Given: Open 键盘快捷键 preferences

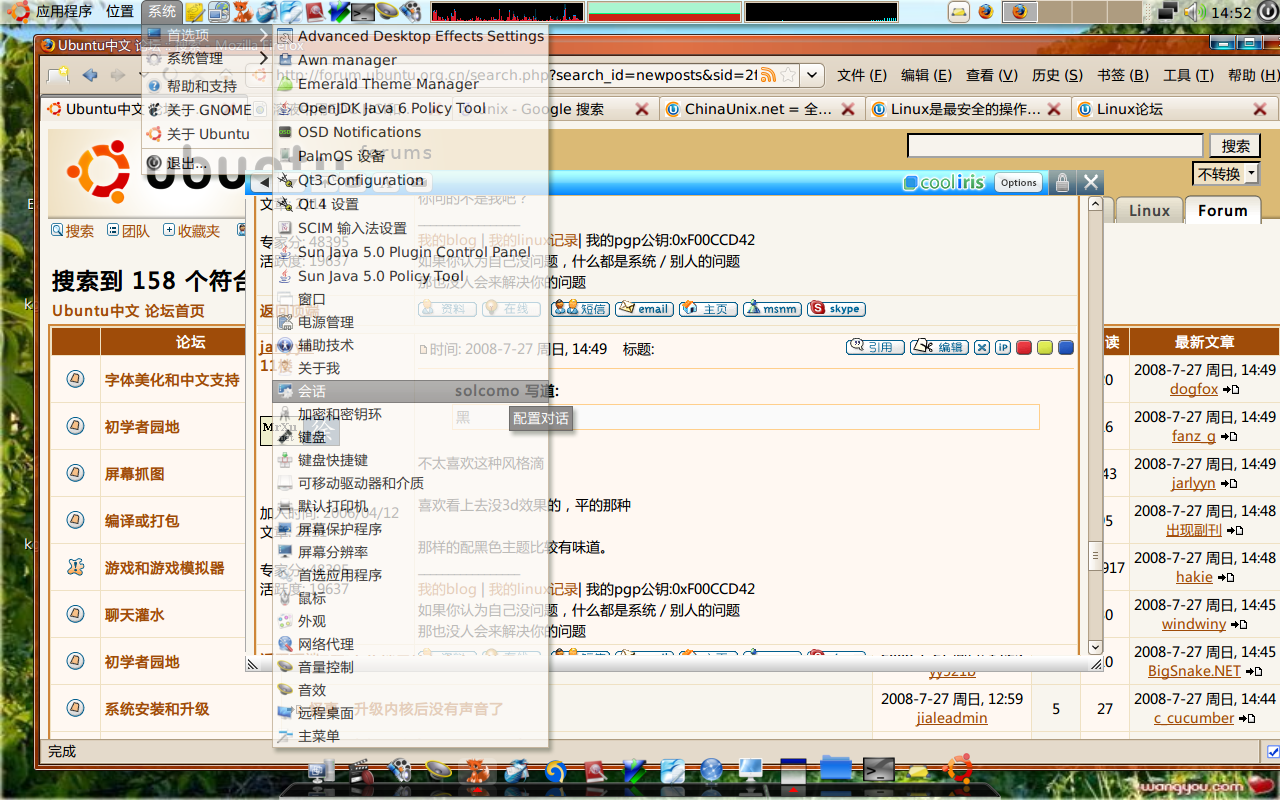Looking at the screenshot, I should pyautogui.click(x=410, y=460).
